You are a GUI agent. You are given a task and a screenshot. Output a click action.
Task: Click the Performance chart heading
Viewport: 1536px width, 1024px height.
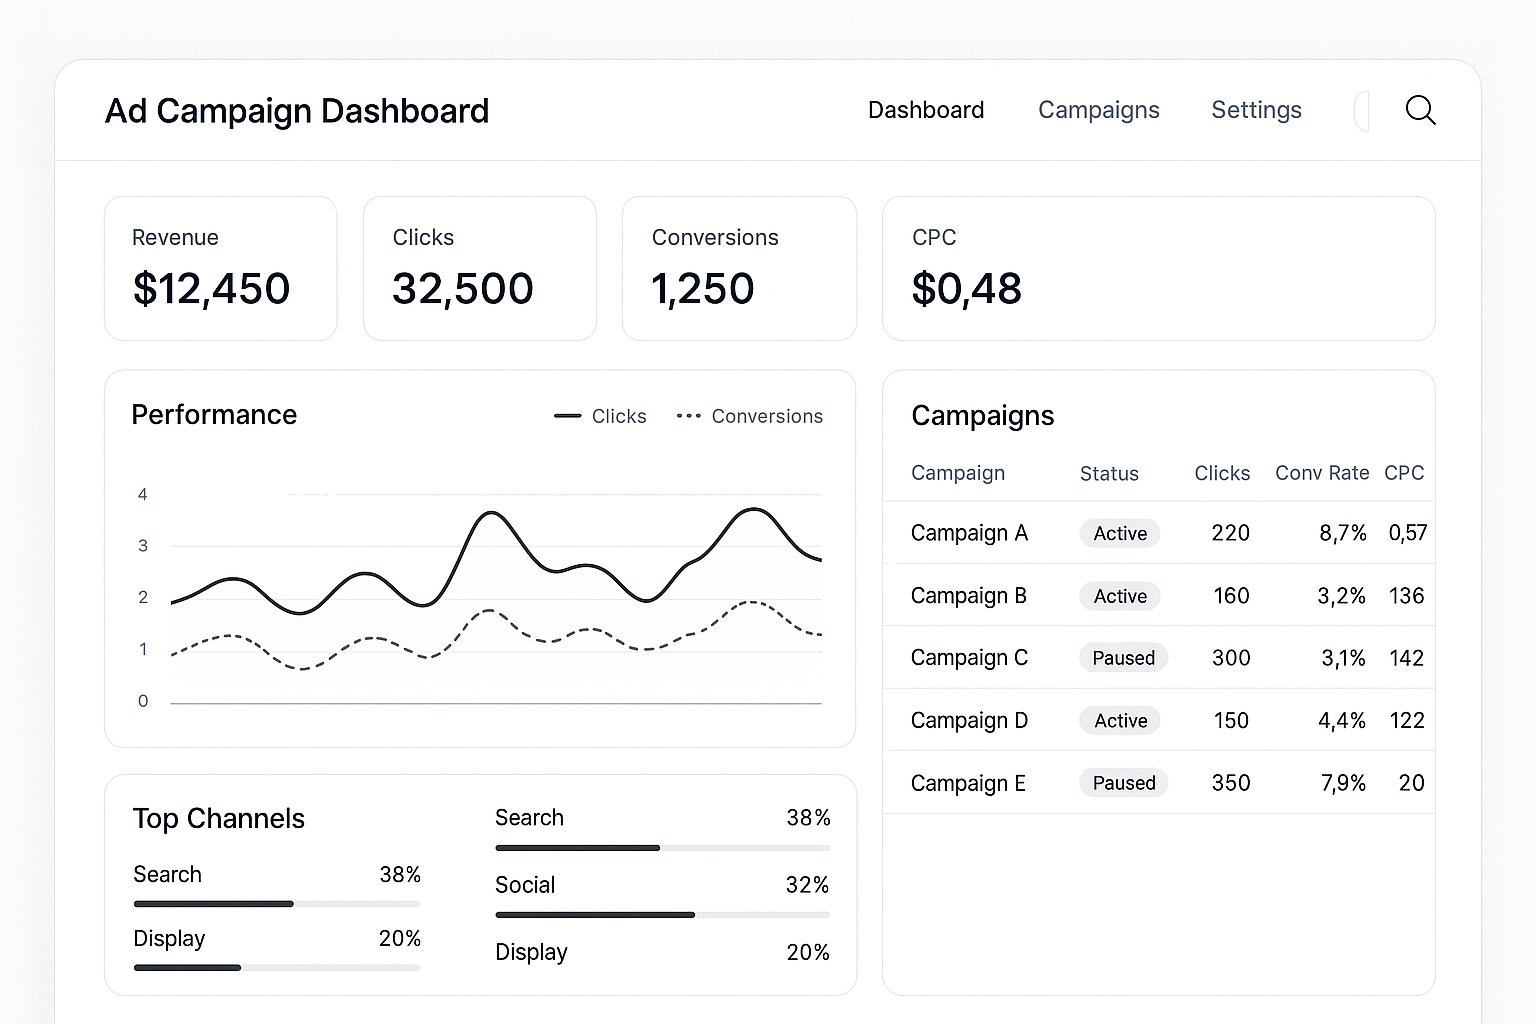point(214,415)
